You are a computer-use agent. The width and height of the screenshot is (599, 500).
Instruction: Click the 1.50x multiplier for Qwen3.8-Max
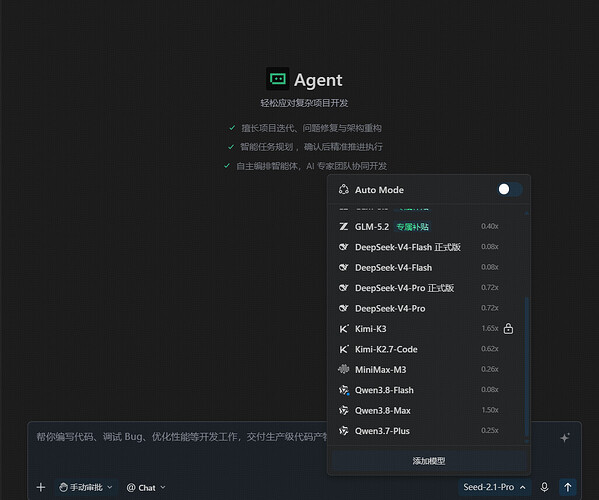pos(490,410)
